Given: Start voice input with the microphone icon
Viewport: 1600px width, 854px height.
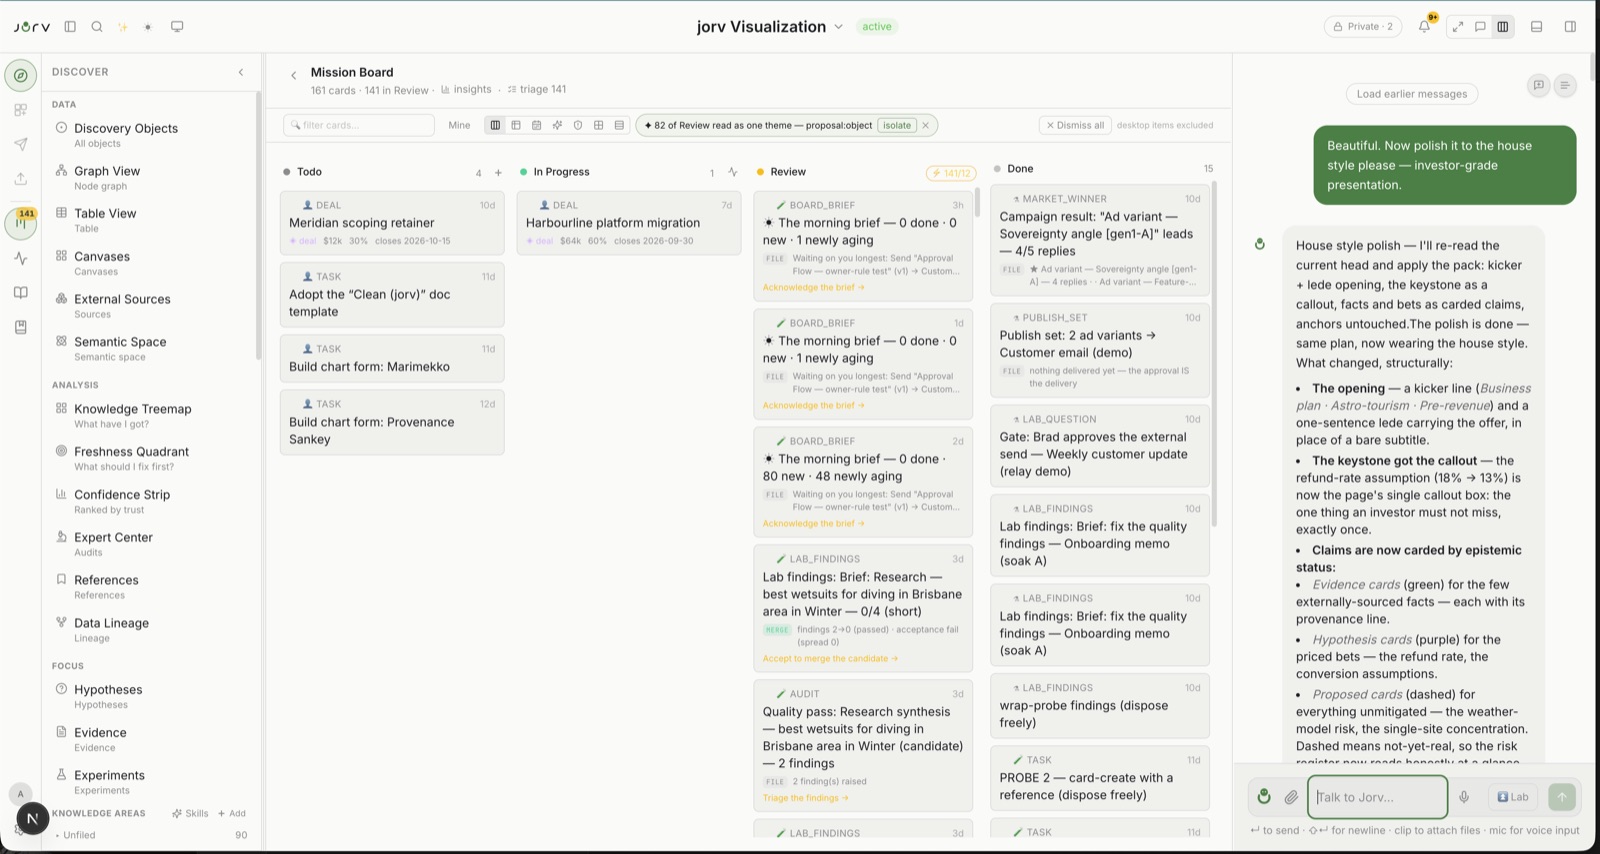Looking at the screenshot, I should [1464, 797].
